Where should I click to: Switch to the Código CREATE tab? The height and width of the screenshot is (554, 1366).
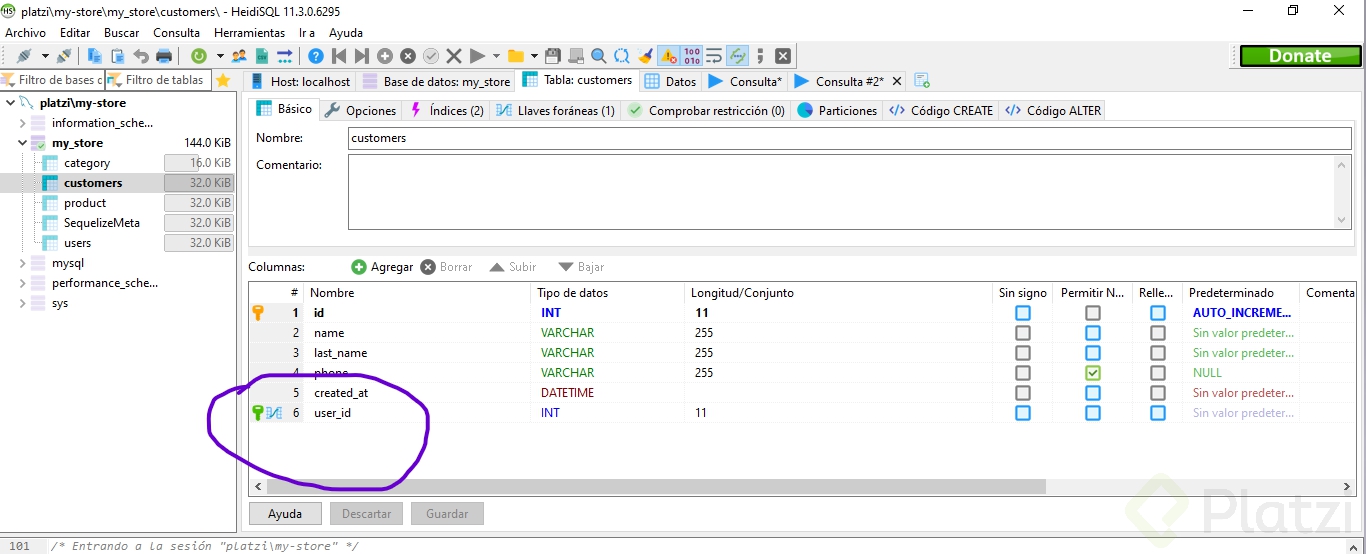[941, 111]
